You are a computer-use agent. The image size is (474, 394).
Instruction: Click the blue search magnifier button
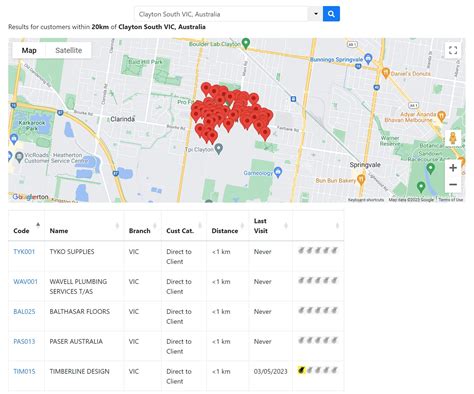pyautogui.click(x=331, y=14)
